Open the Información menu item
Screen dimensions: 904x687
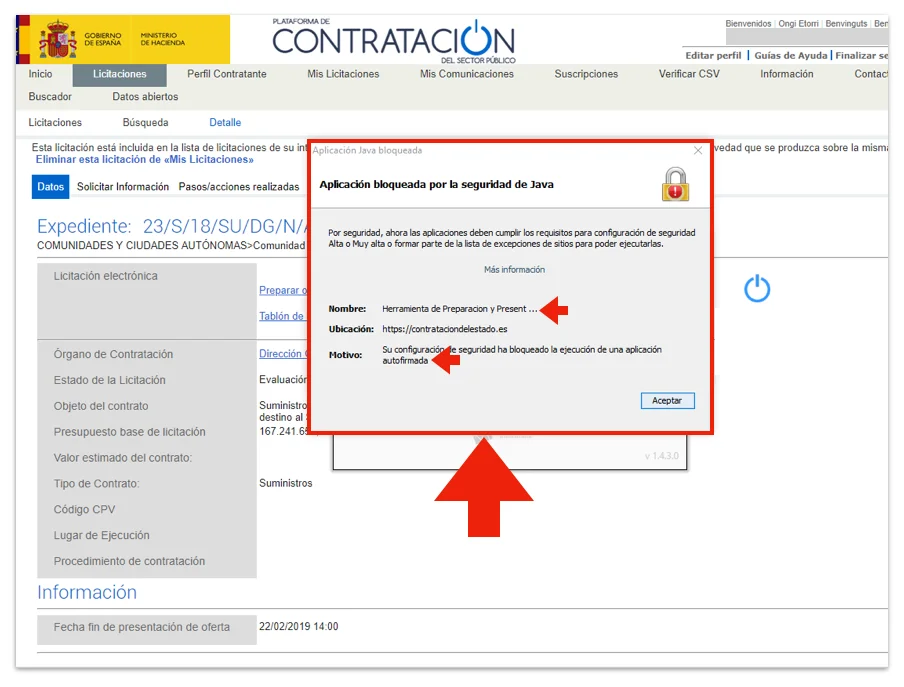[x=786, y=74]
